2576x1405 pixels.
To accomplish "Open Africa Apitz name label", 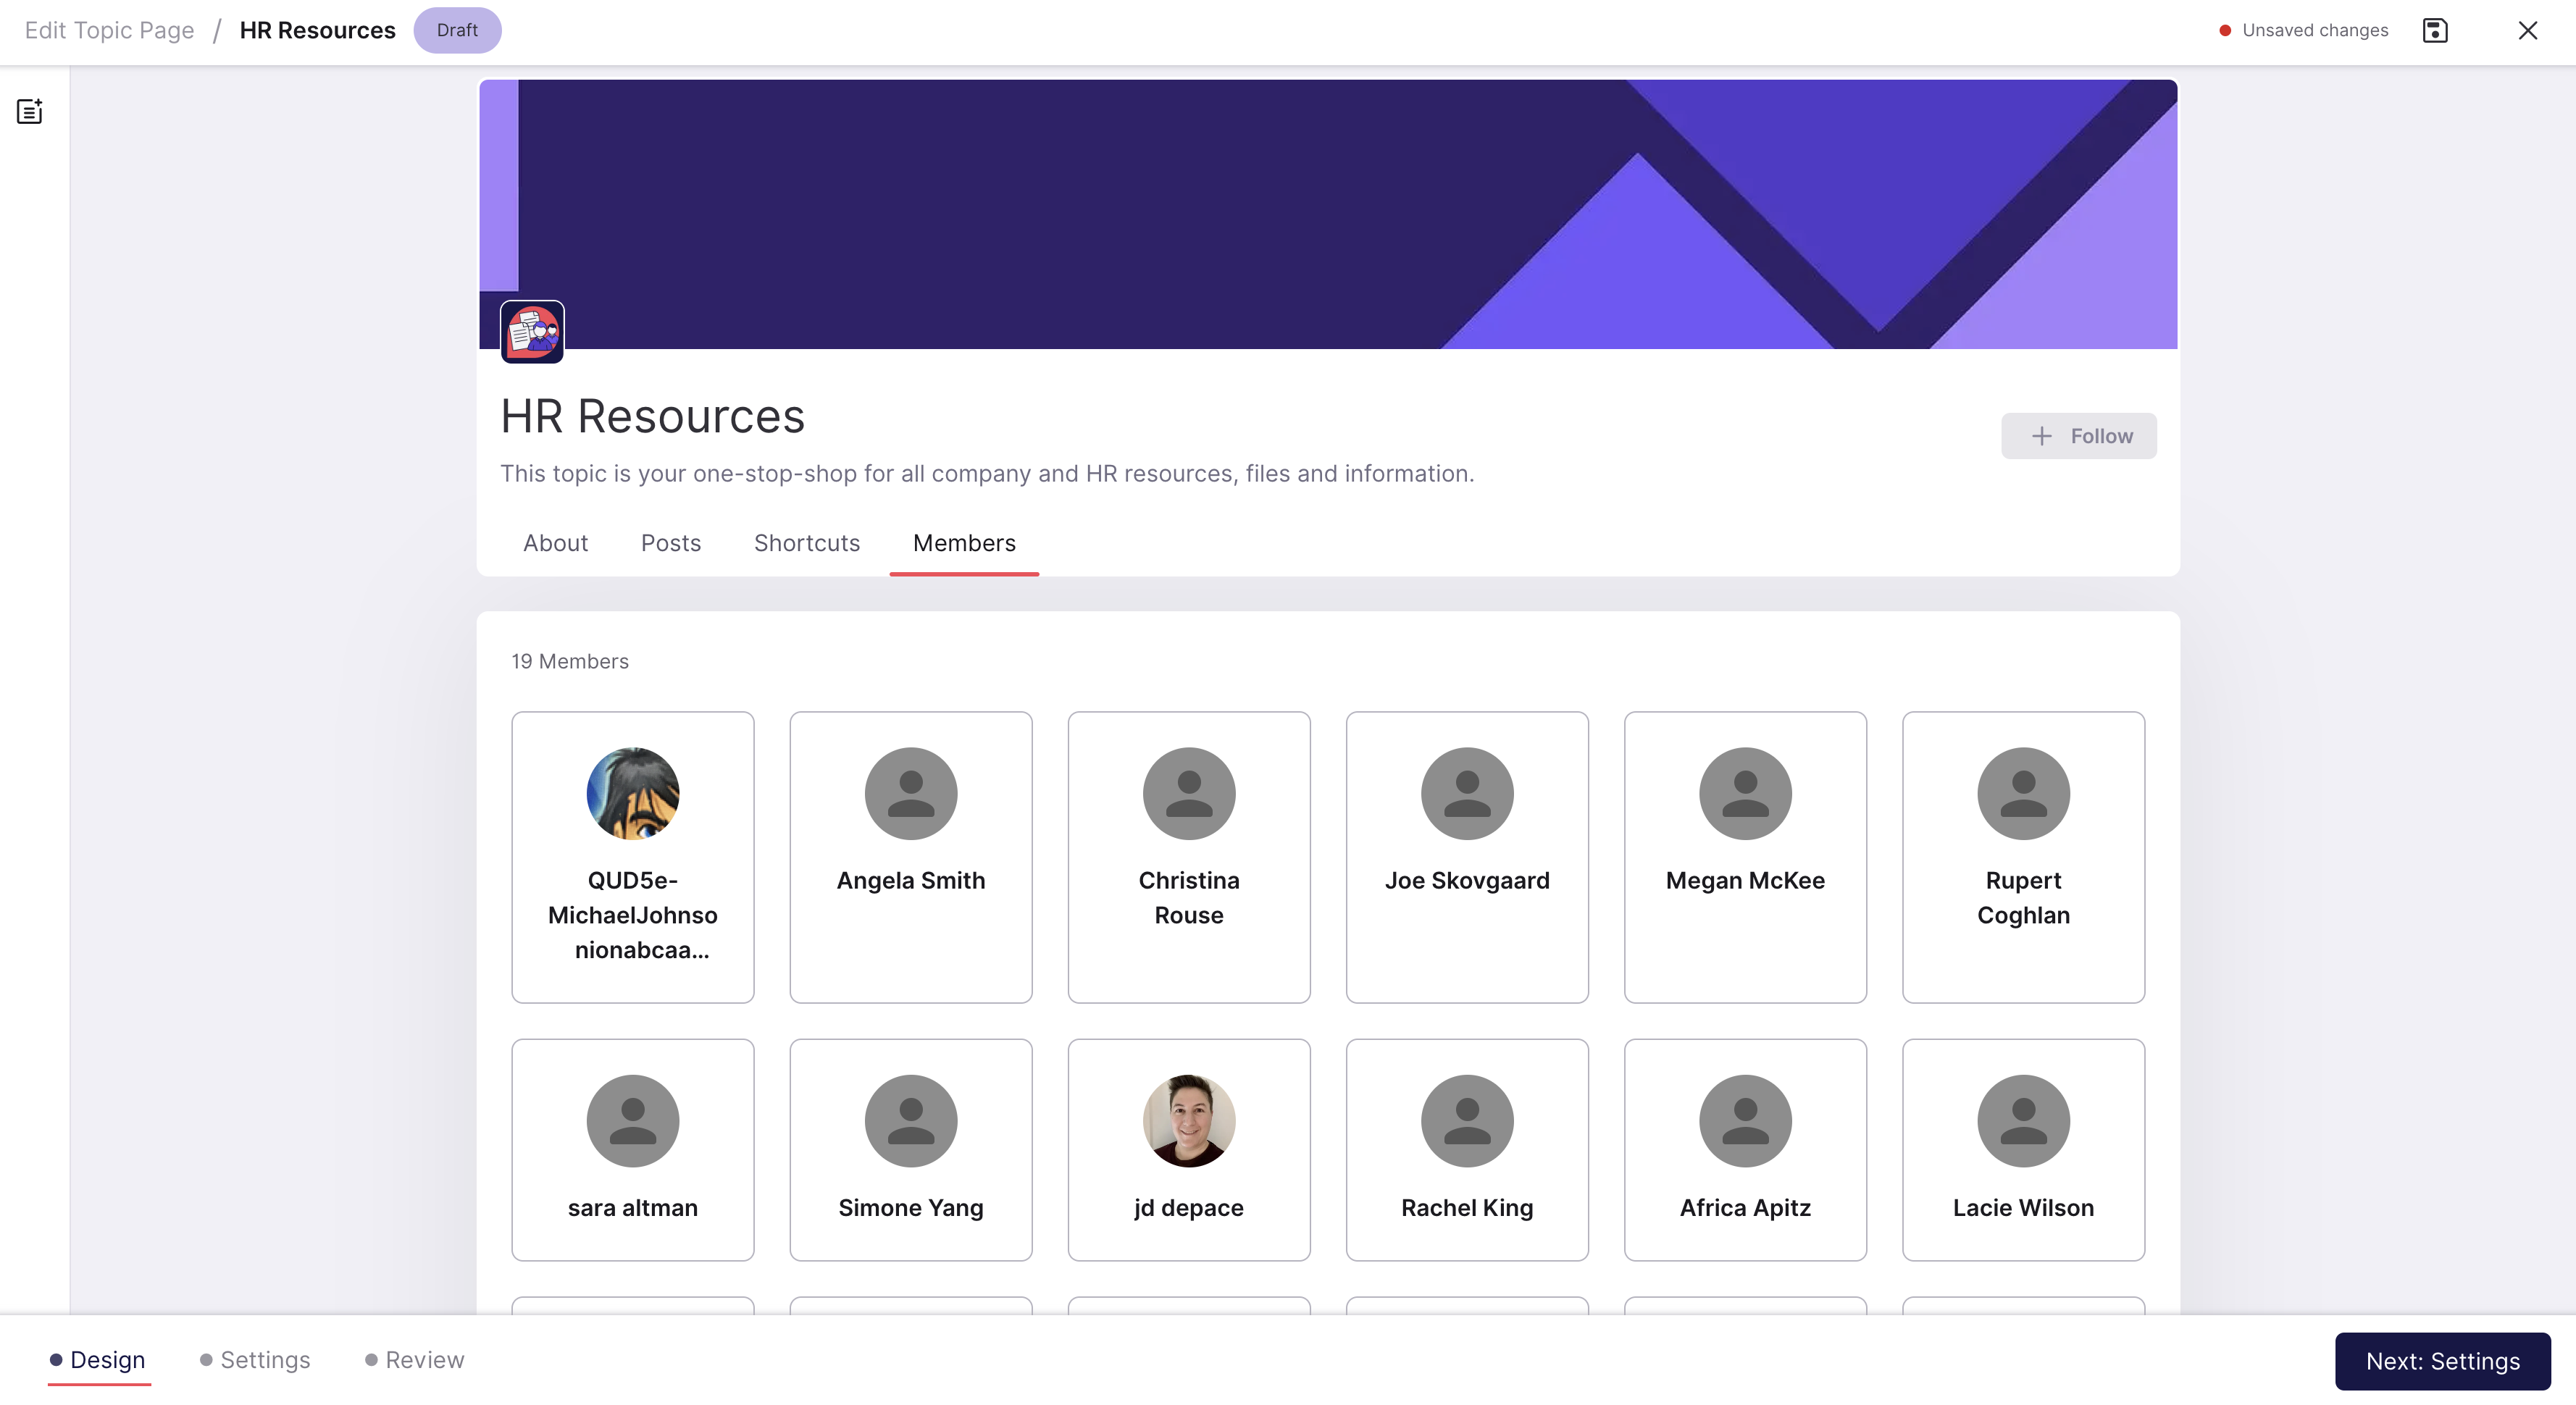I will [x=1745, y=1207].
